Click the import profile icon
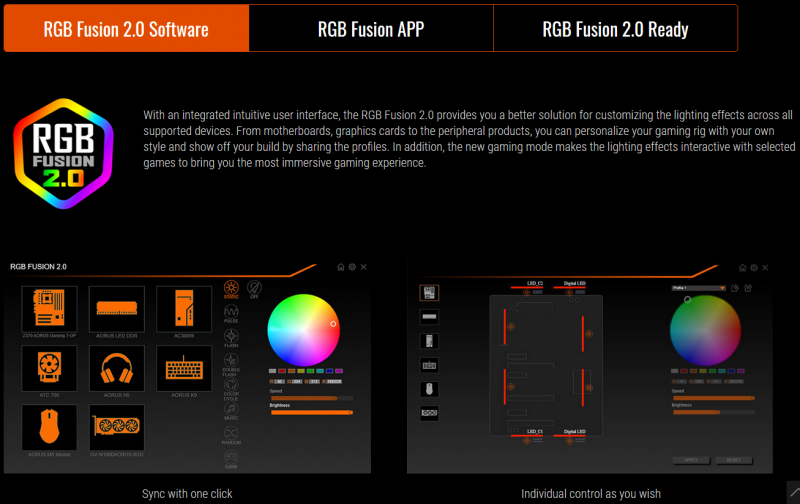800x504 pixels. pyautogui.click(x=735, y=288)
